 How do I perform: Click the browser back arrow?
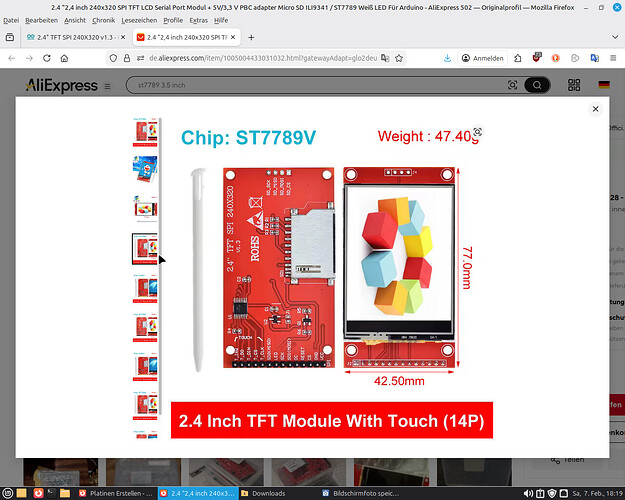(x=11, y=59)
